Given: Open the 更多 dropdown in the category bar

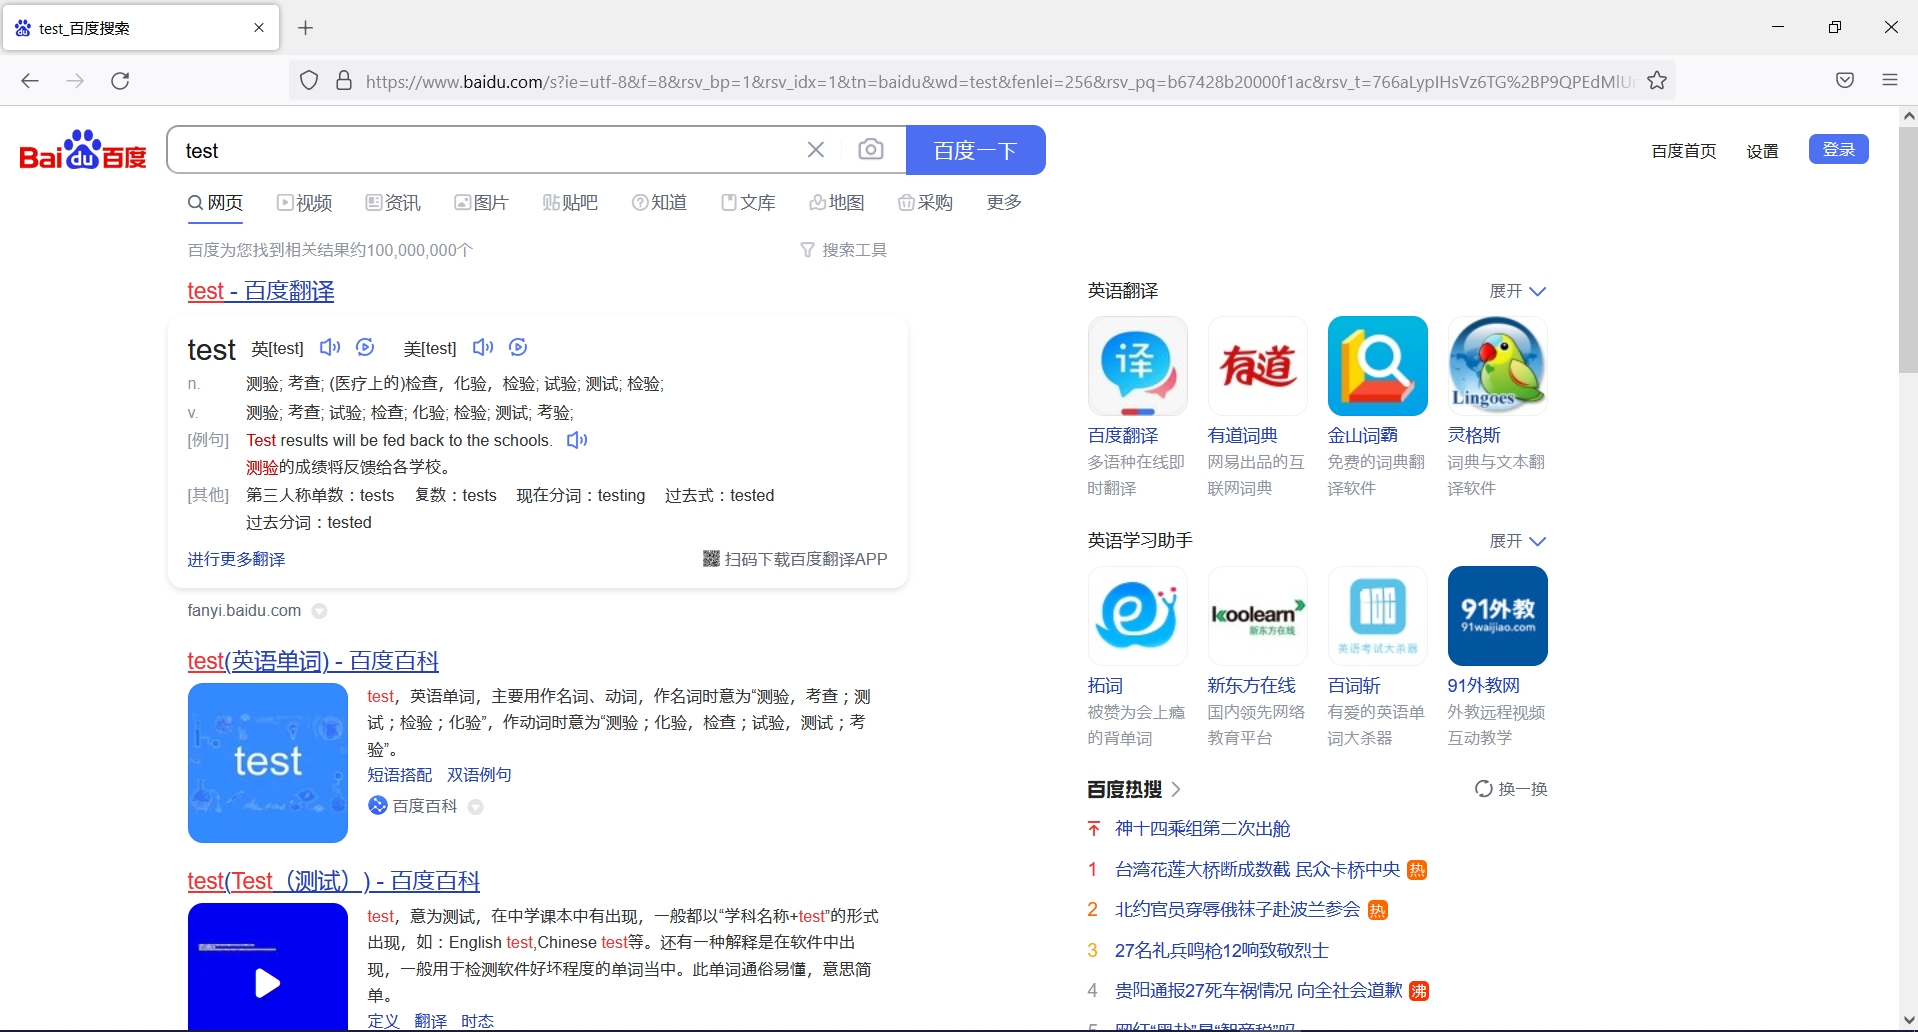Looking at the screenshot, I should tap(1001, 202).
